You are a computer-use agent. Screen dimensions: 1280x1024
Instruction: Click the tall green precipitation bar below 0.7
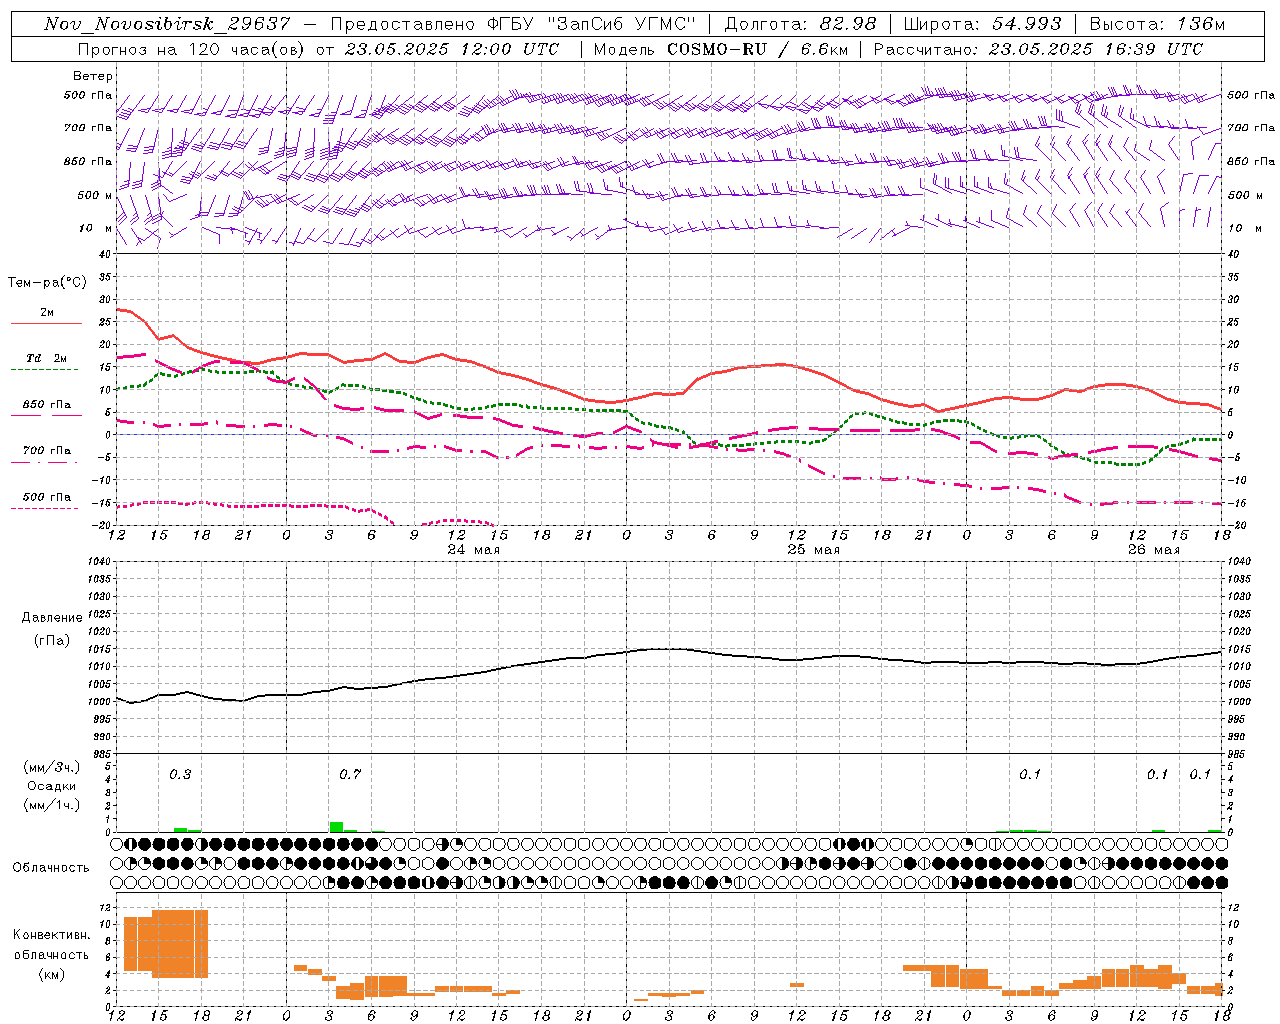(x=336, y=827)
